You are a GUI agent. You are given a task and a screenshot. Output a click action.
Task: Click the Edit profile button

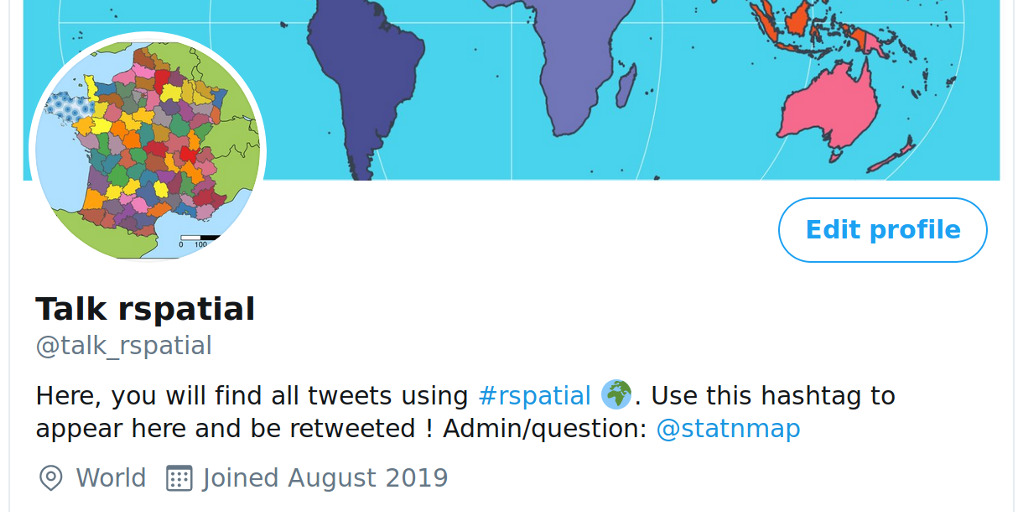tap(882, 230)
